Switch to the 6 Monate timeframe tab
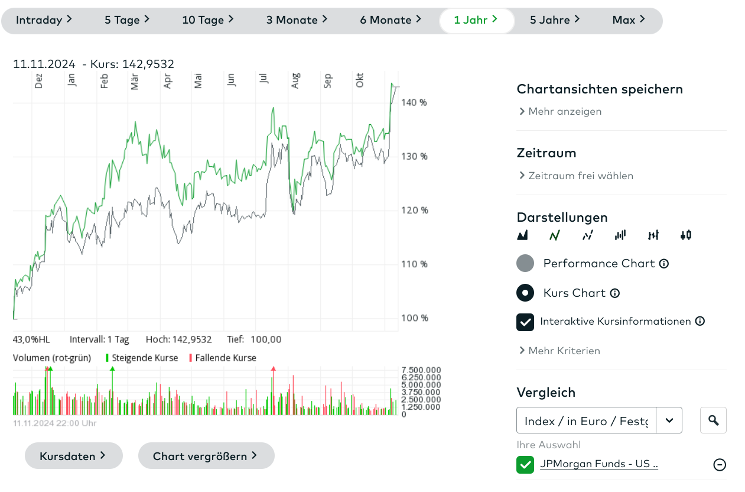Image resolution: width=745 pixels, height=492 pixels. 390,20
